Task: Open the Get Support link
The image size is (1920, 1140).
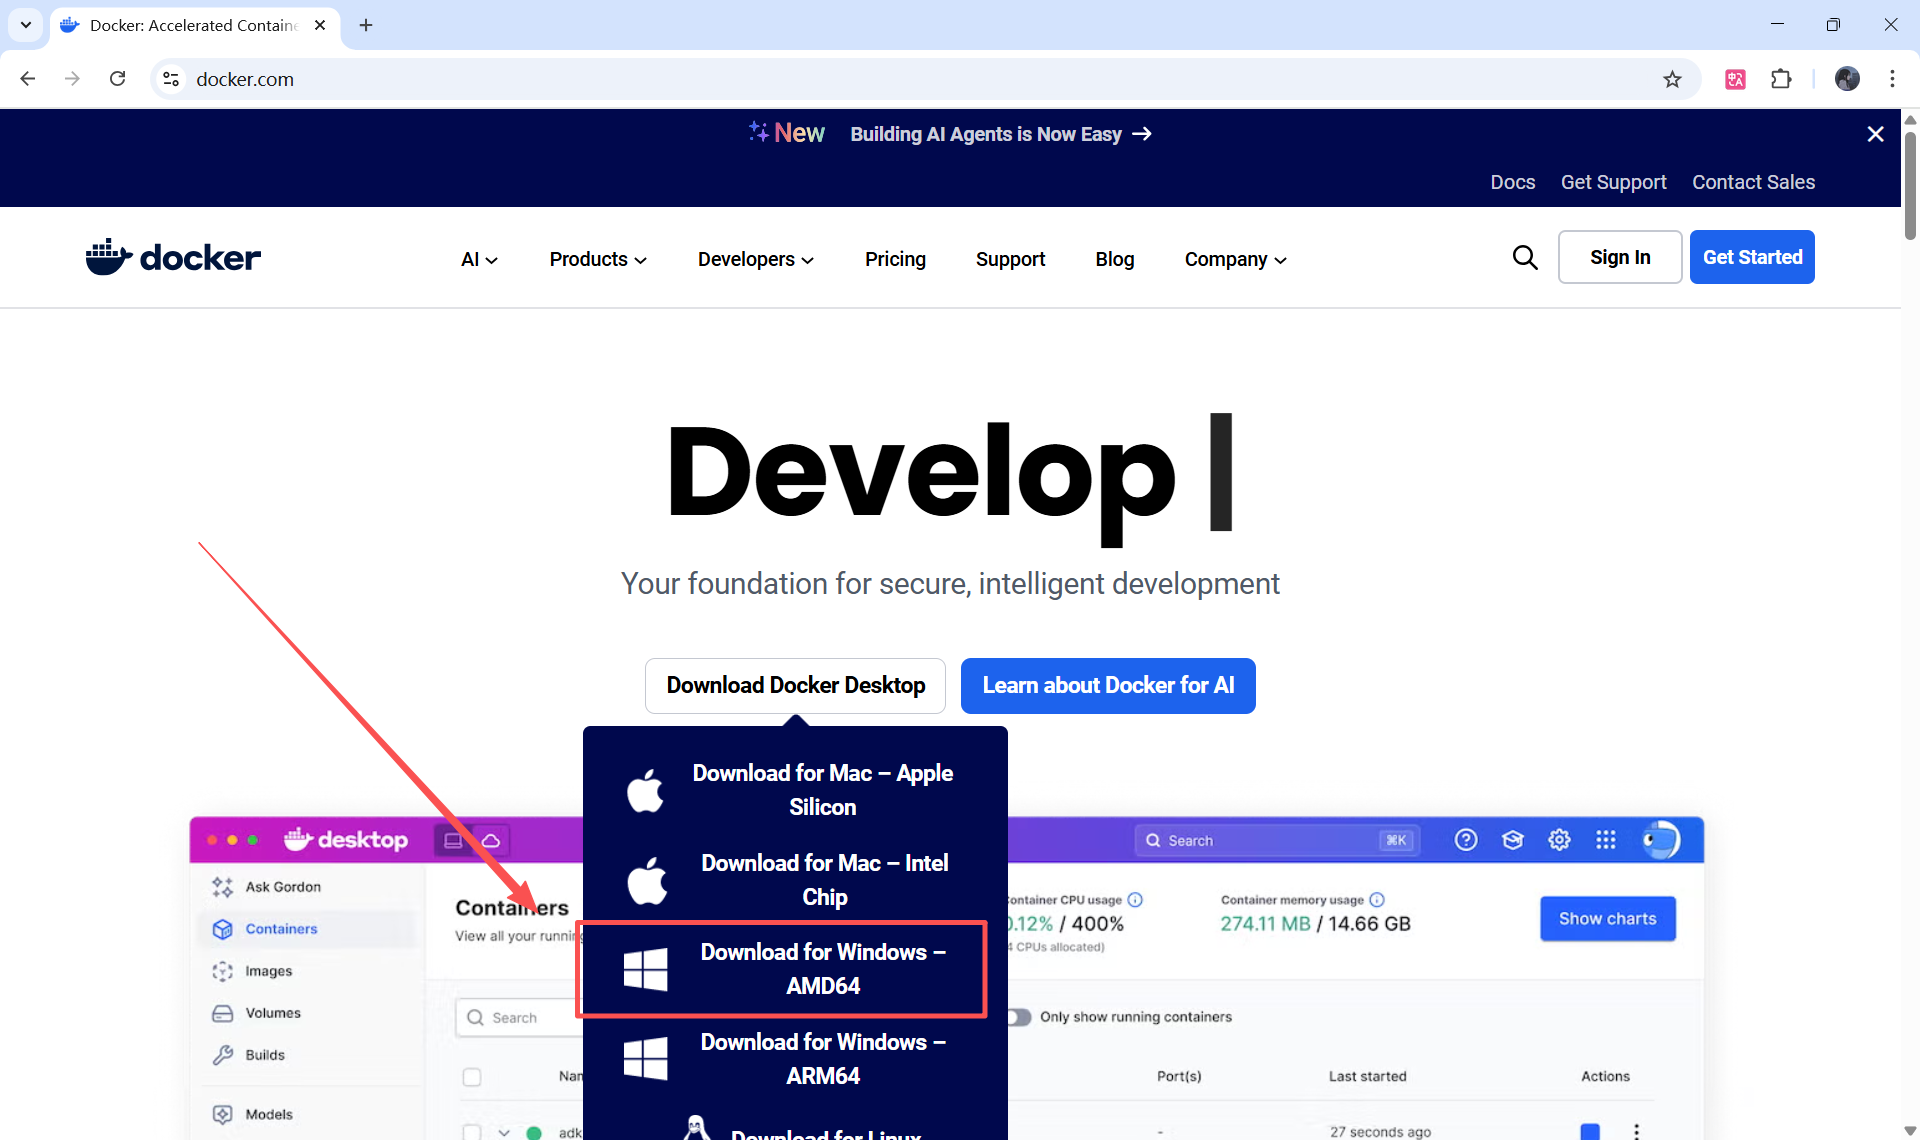Action: tap(1613, 182)
